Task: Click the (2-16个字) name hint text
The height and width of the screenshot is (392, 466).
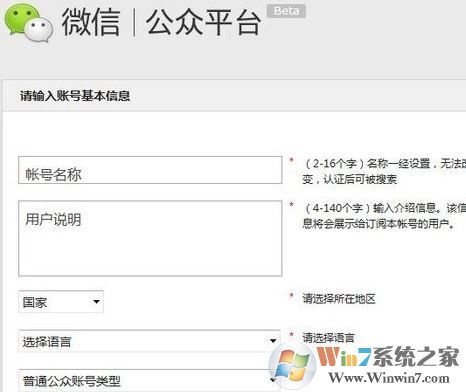Action: [384, 171]
